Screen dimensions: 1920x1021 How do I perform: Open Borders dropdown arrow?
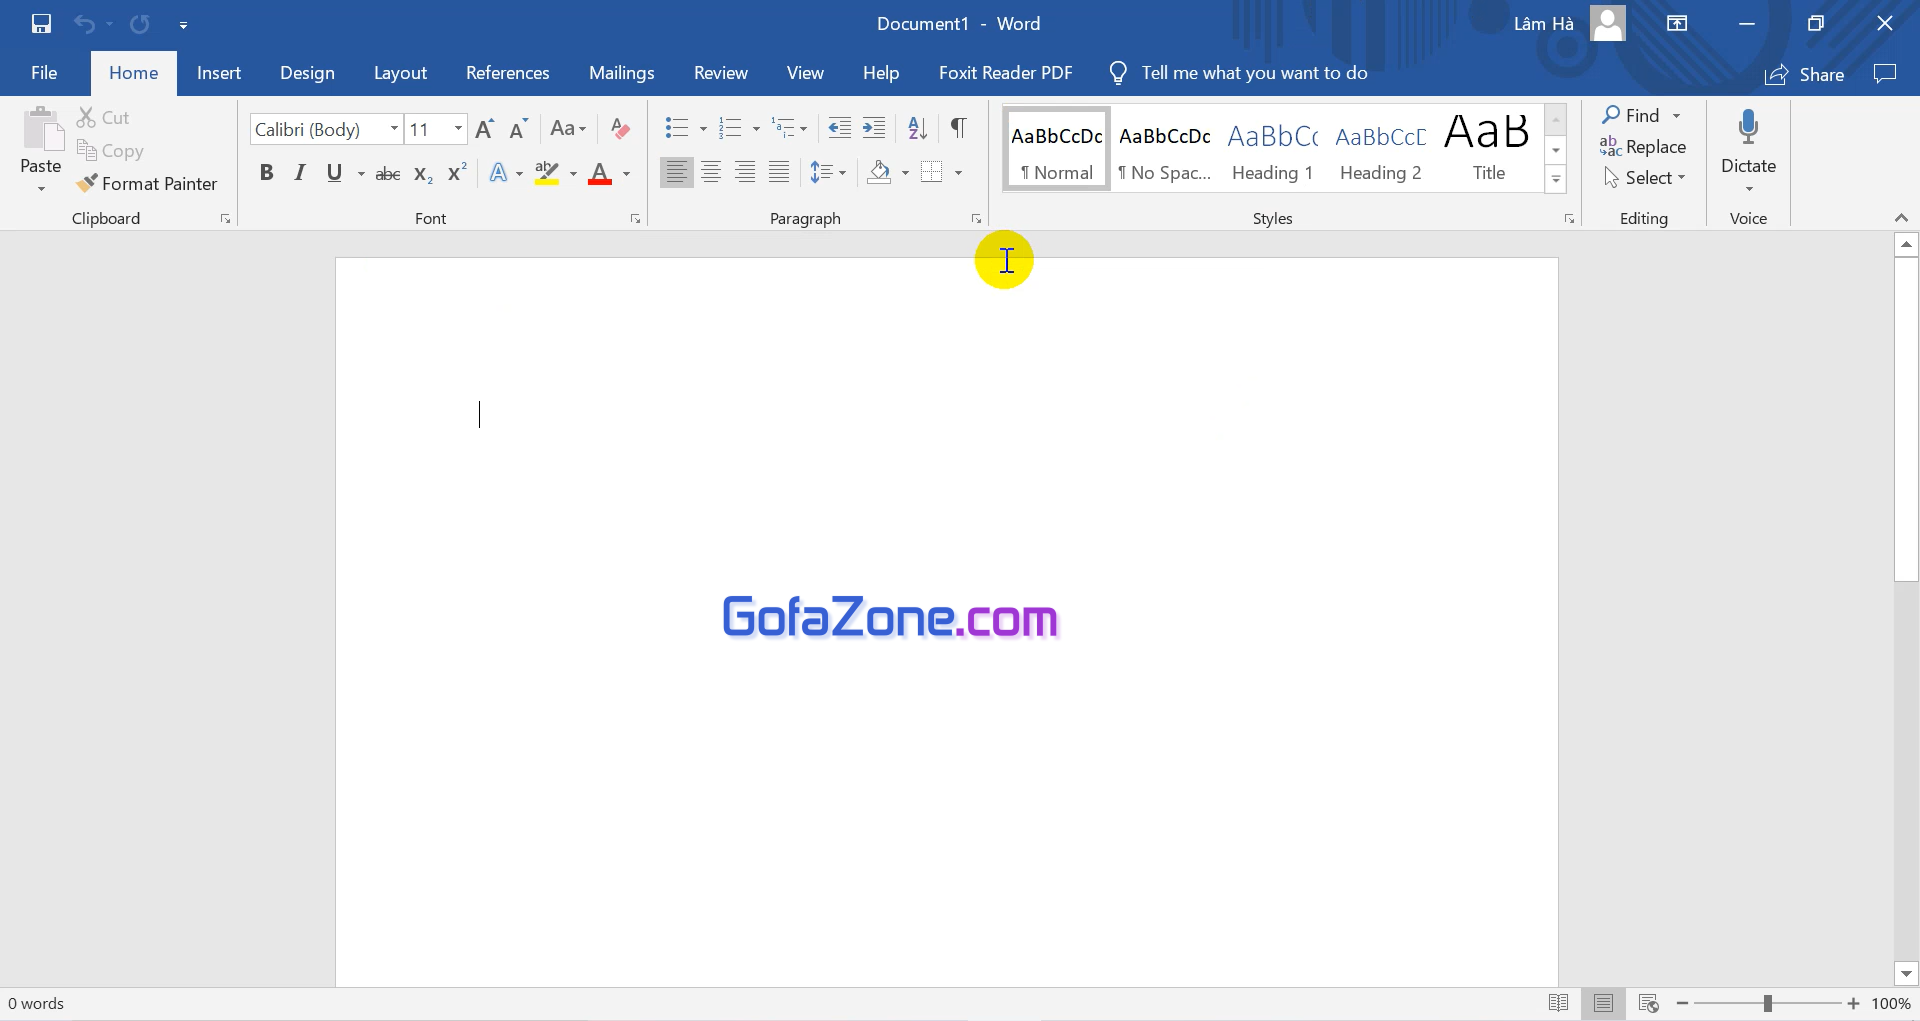(958, 173)
